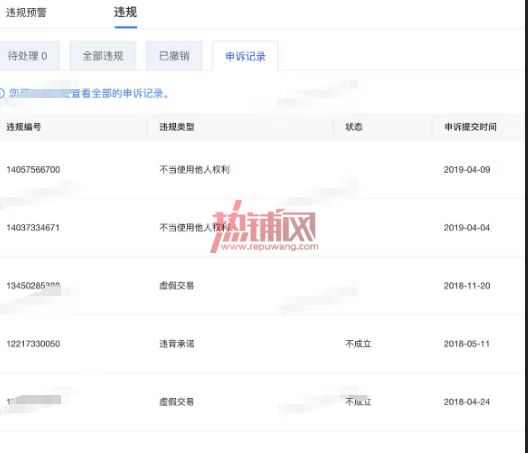Open violation record 14037334671

[33, 228]
